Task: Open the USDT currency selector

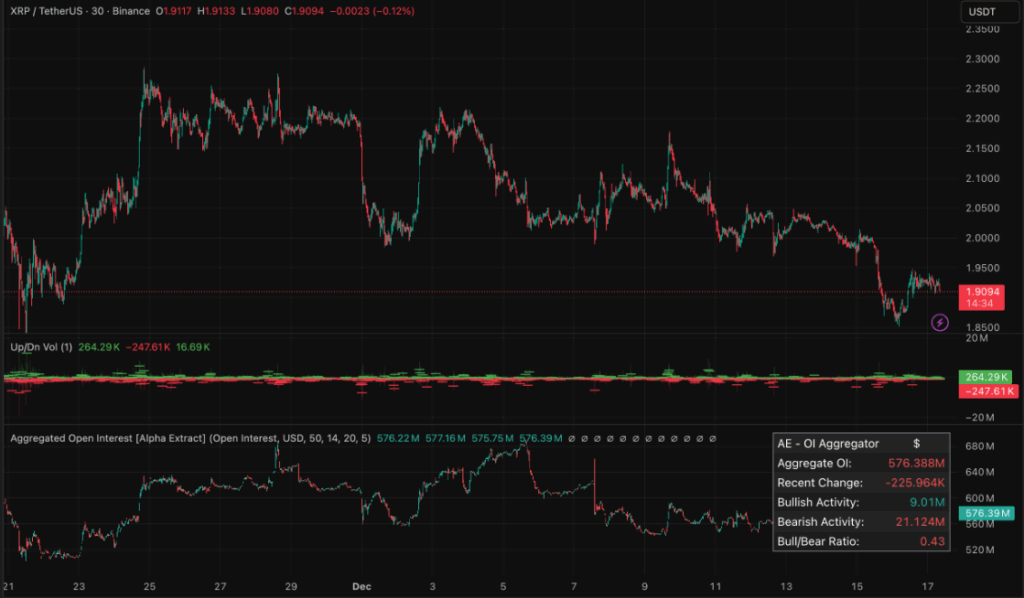Action: (989, 12)
